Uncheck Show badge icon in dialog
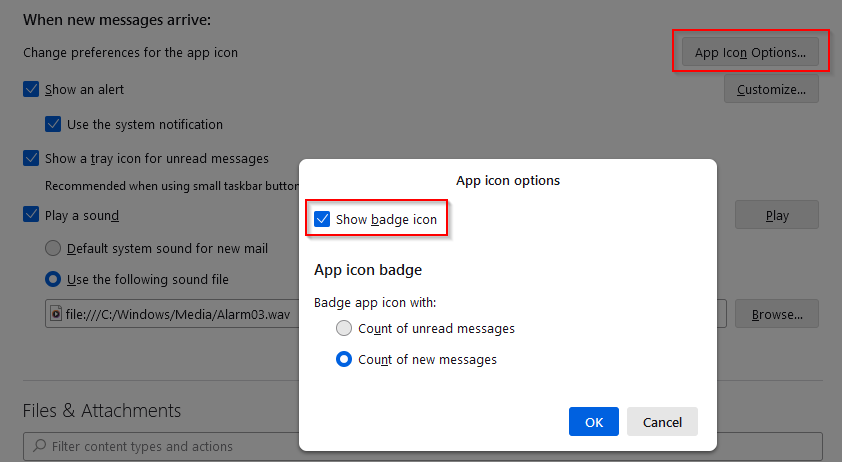The height and width of the screenshot is (462, 842). pos(322,219)
